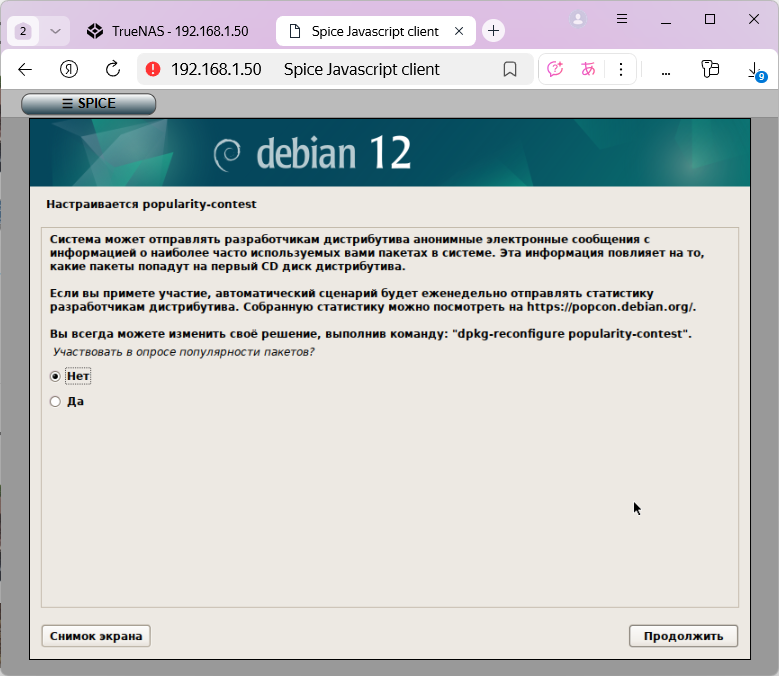Show hidden toolbar items ellipsis

pyautogui.click(x=666, y=73)
